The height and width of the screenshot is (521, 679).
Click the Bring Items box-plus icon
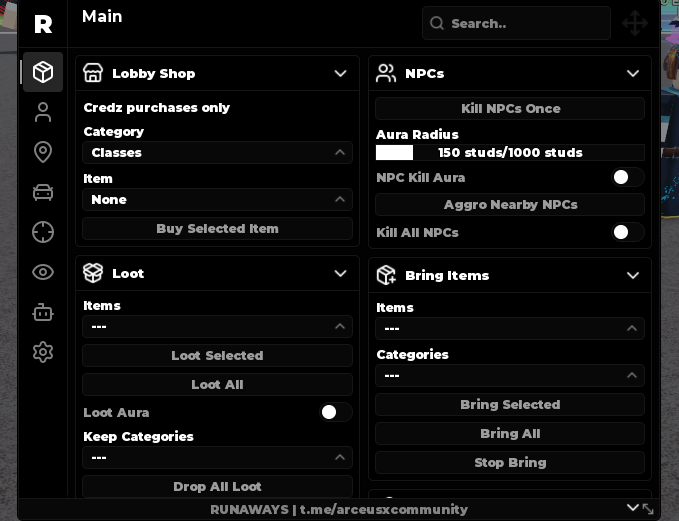tap(386, 275)
